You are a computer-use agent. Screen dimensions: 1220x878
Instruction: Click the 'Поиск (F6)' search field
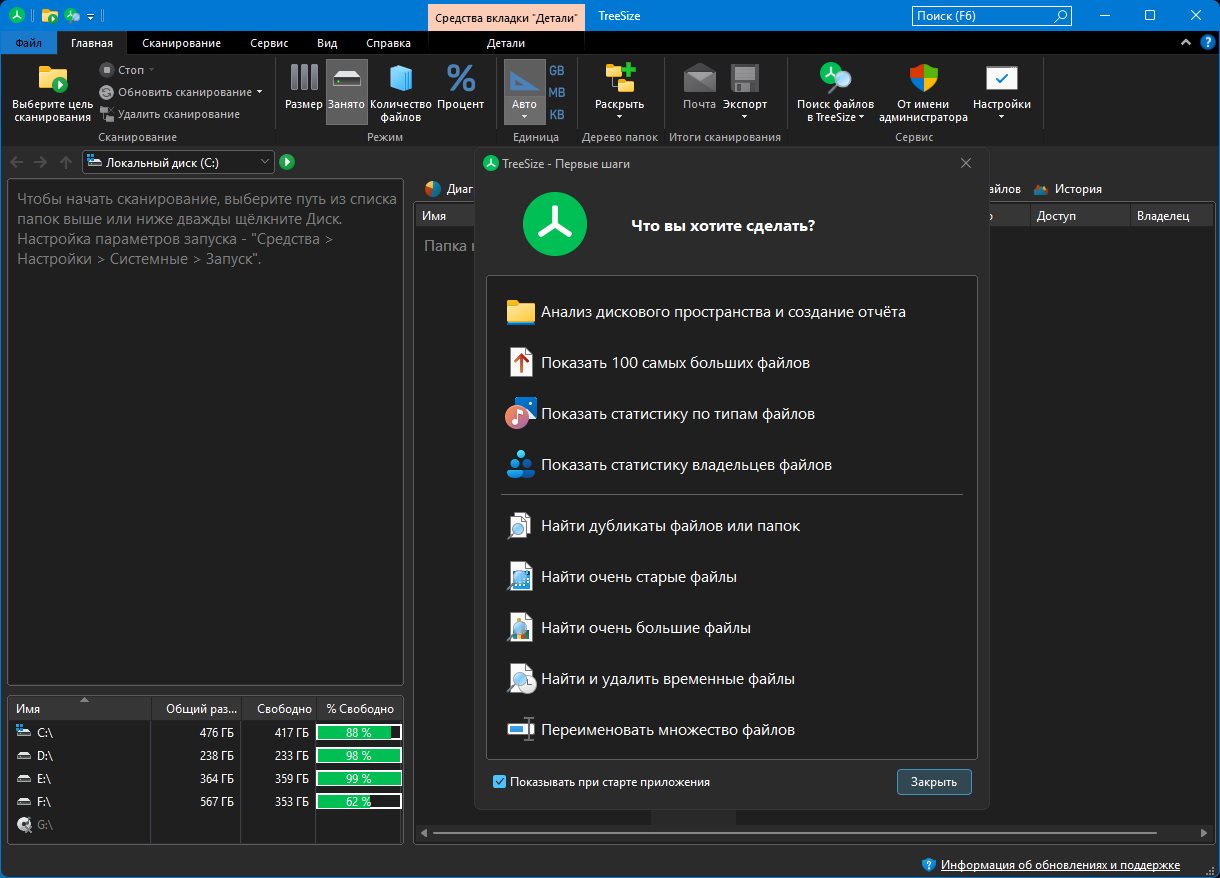(983, 16)
